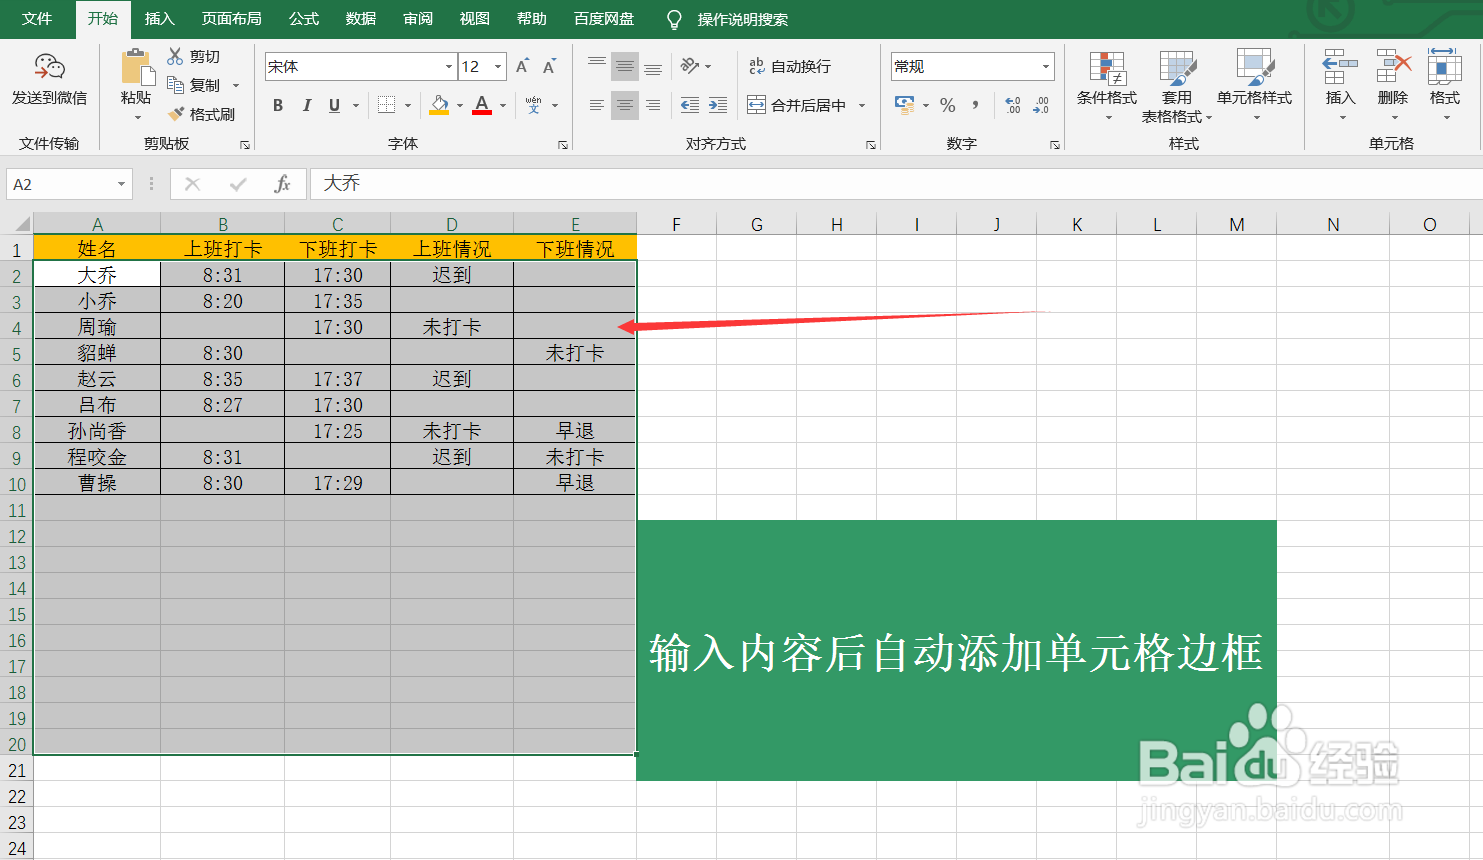Image resolution: width=1483 pixels, height=860 pixels.
Task: Open the 数据 ribbon tab
Action: (360, 18)
